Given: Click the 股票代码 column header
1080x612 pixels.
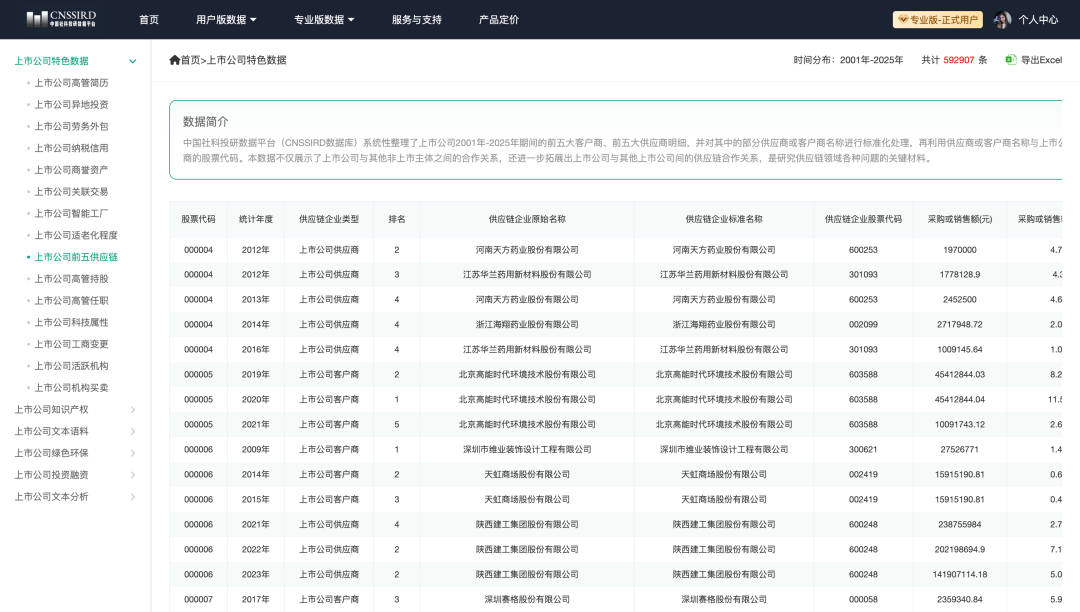Looking at the screenshot, I should (x=198, y=219).
